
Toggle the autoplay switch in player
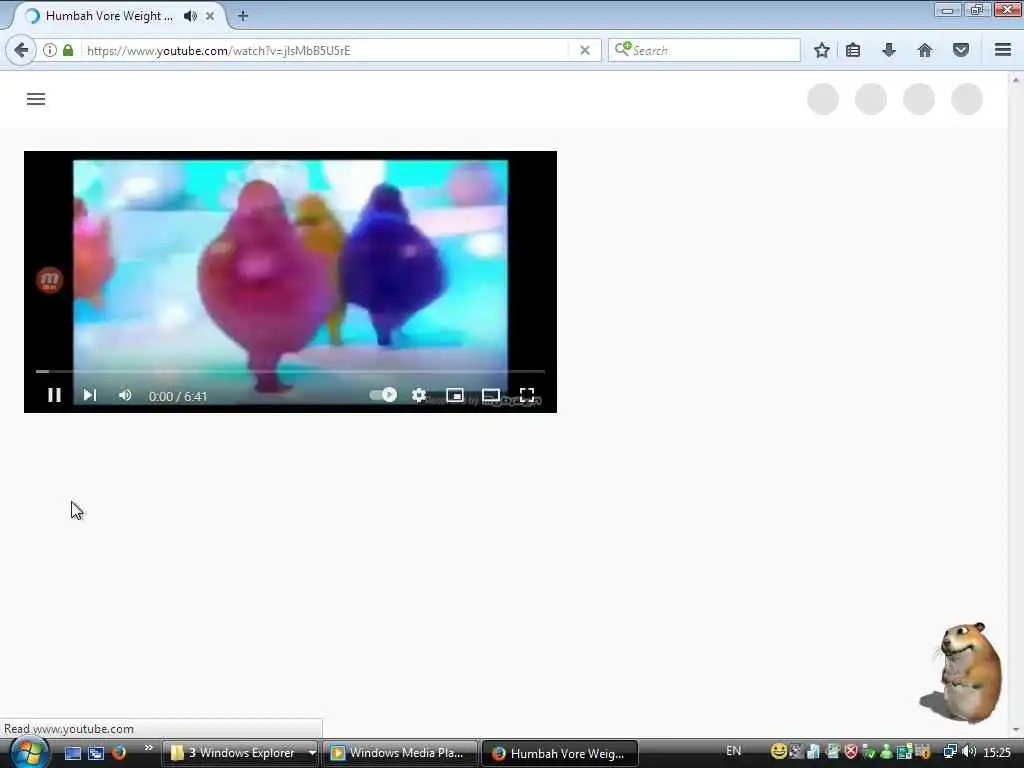[383, 394]
